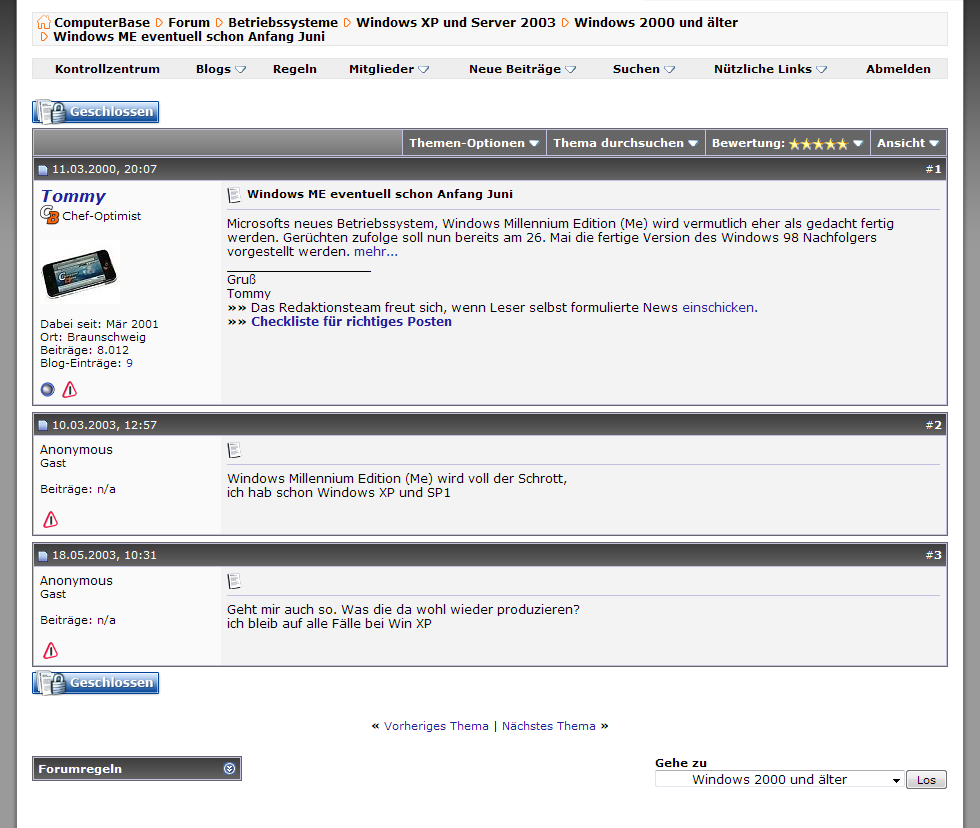
Task: Report post #3 via warning triangle
Action: pos(51,651)
